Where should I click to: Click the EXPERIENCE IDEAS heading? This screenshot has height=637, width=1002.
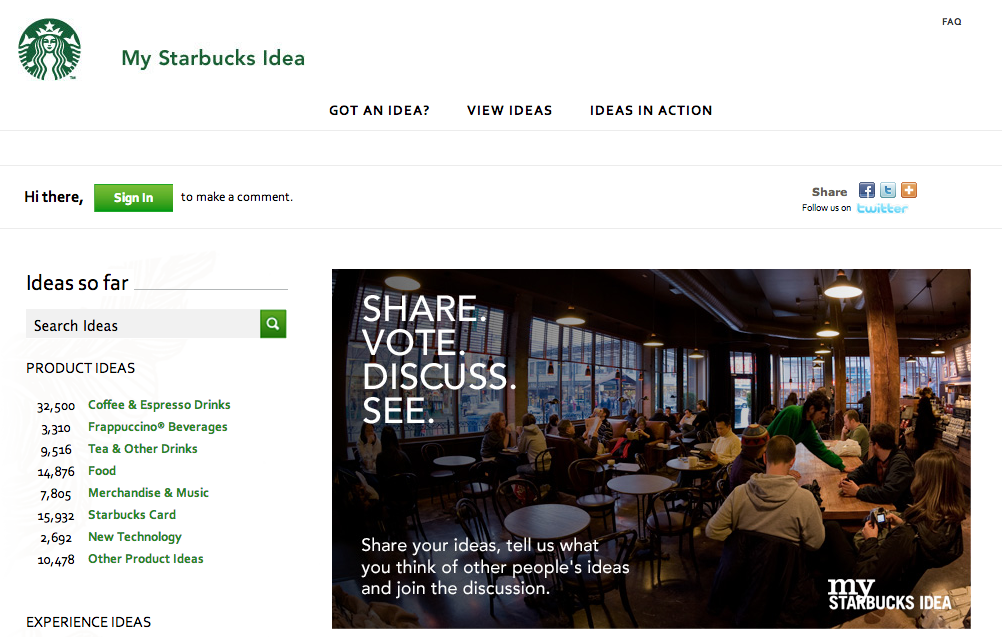click(x=88, y=622)
